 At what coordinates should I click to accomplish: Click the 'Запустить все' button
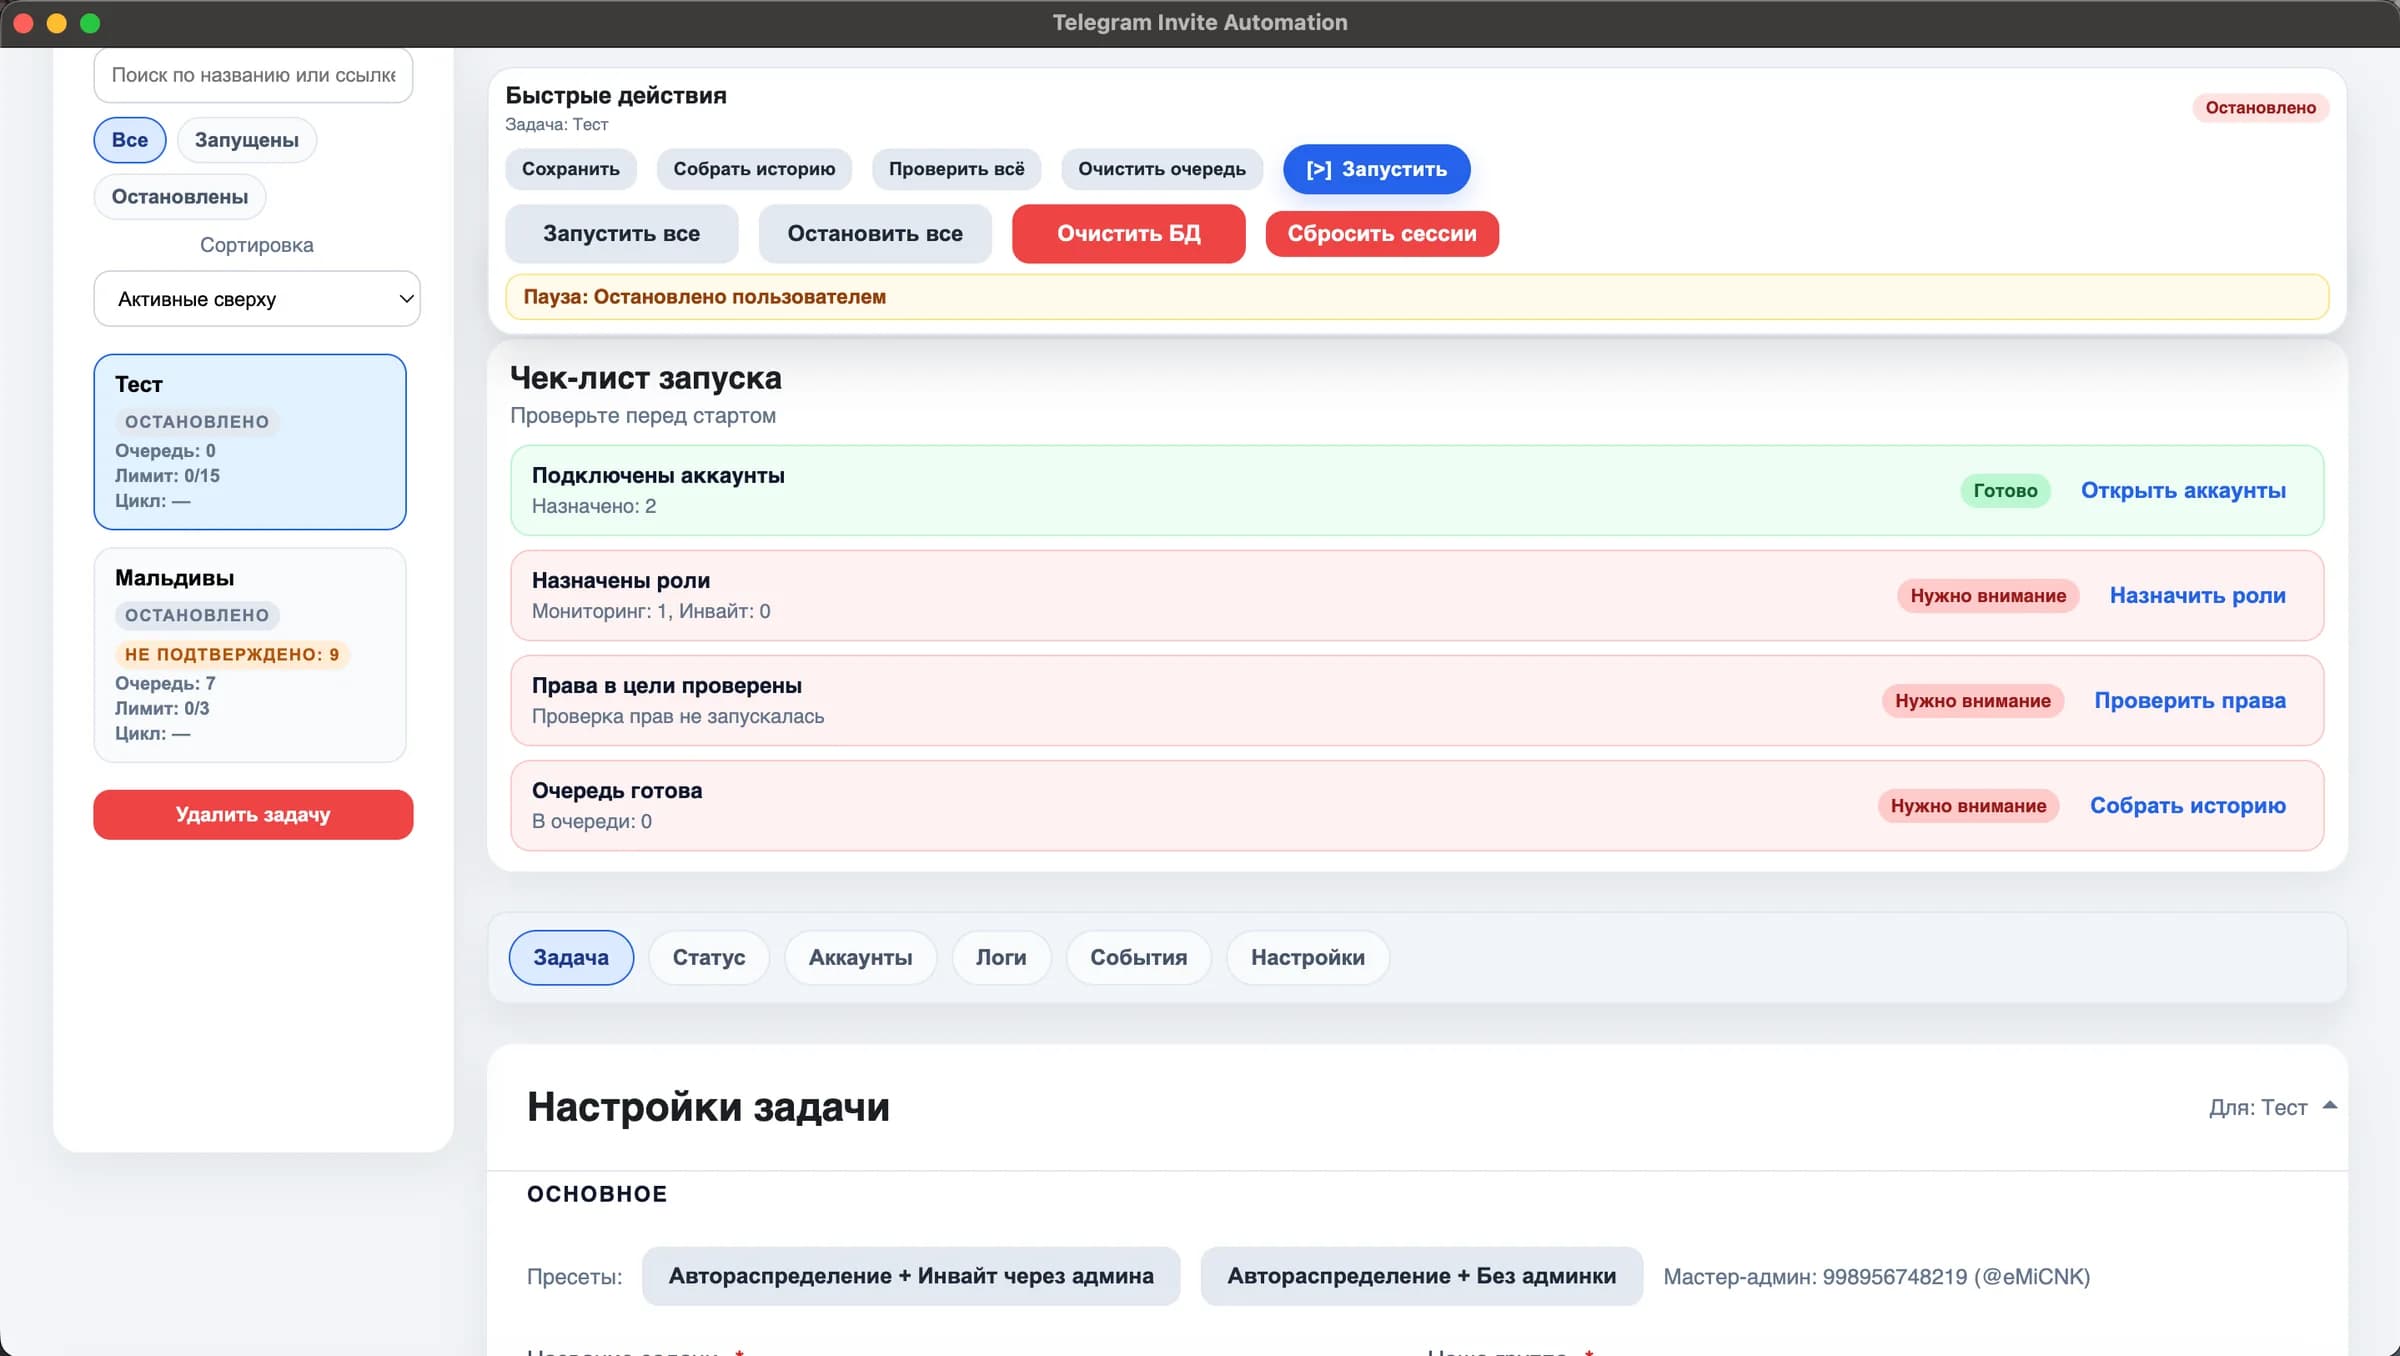622,234
